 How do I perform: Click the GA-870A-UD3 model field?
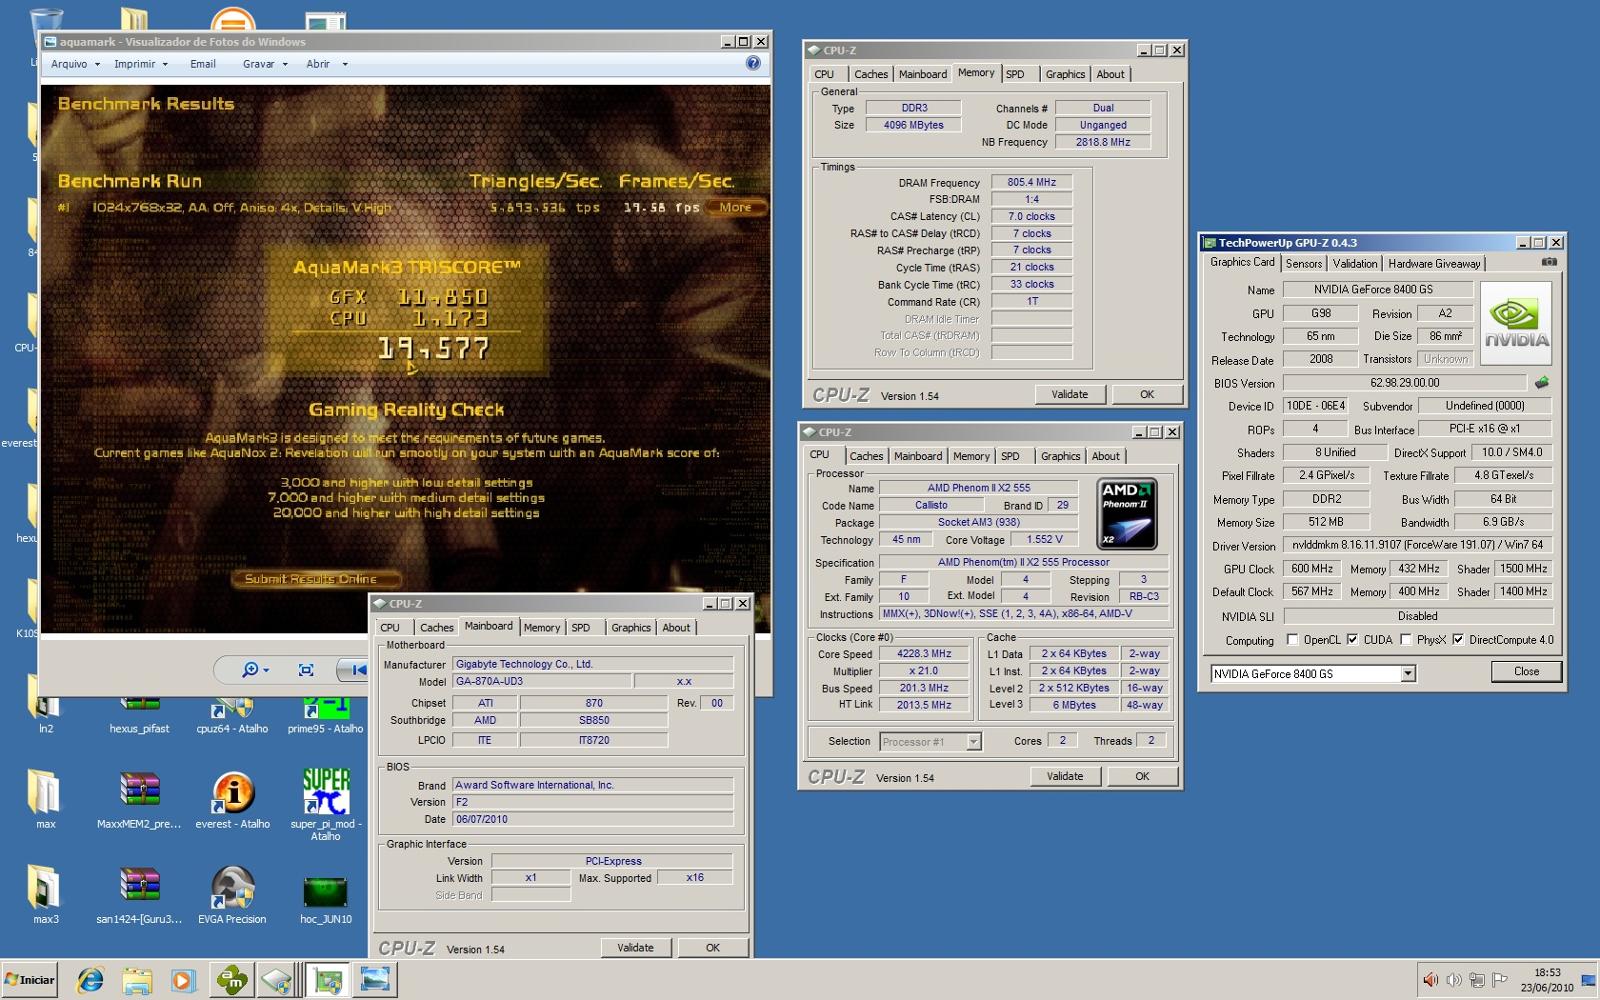(541, 681)
